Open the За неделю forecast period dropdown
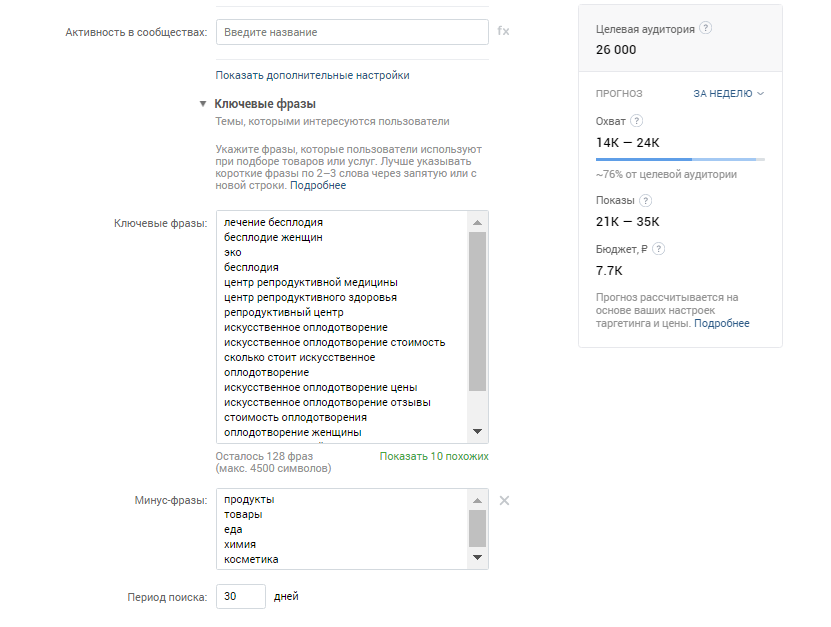Screen dimensions: 831x627 (x=729, y=94)
